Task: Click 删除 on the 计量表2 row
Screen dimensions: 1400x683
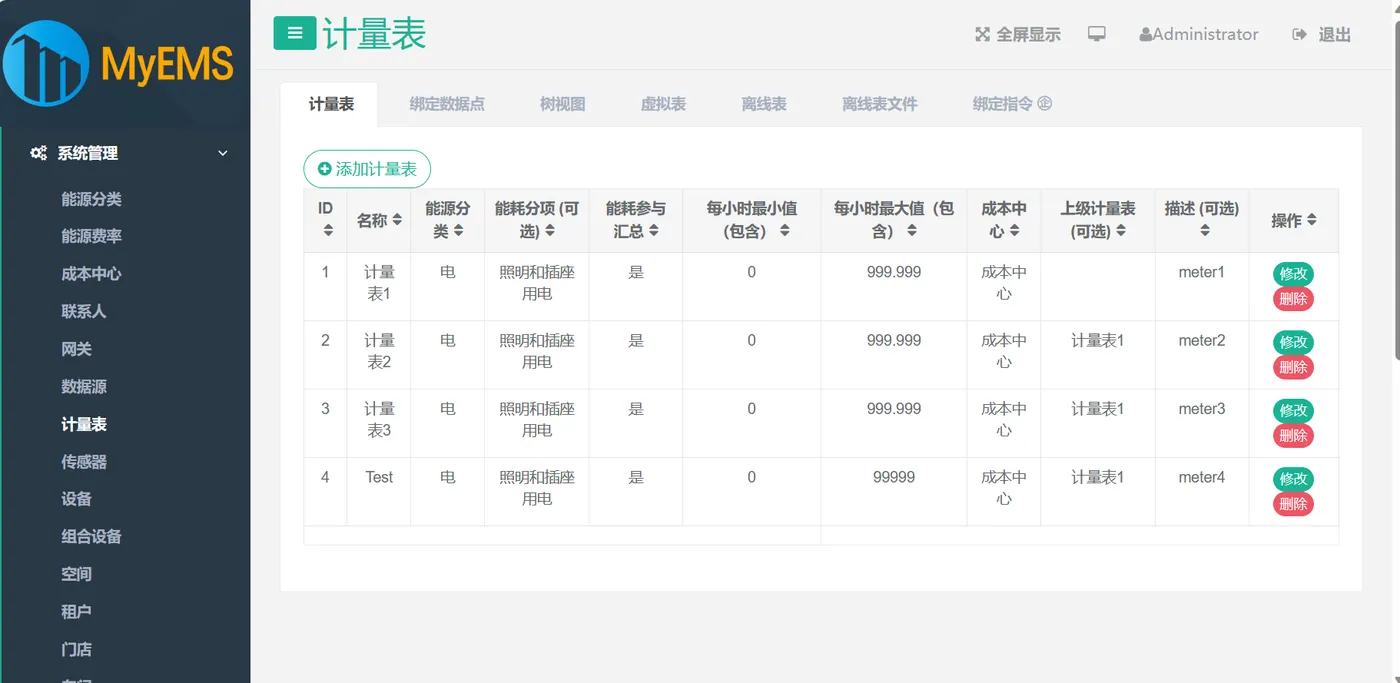Action: coord(1293,367)
